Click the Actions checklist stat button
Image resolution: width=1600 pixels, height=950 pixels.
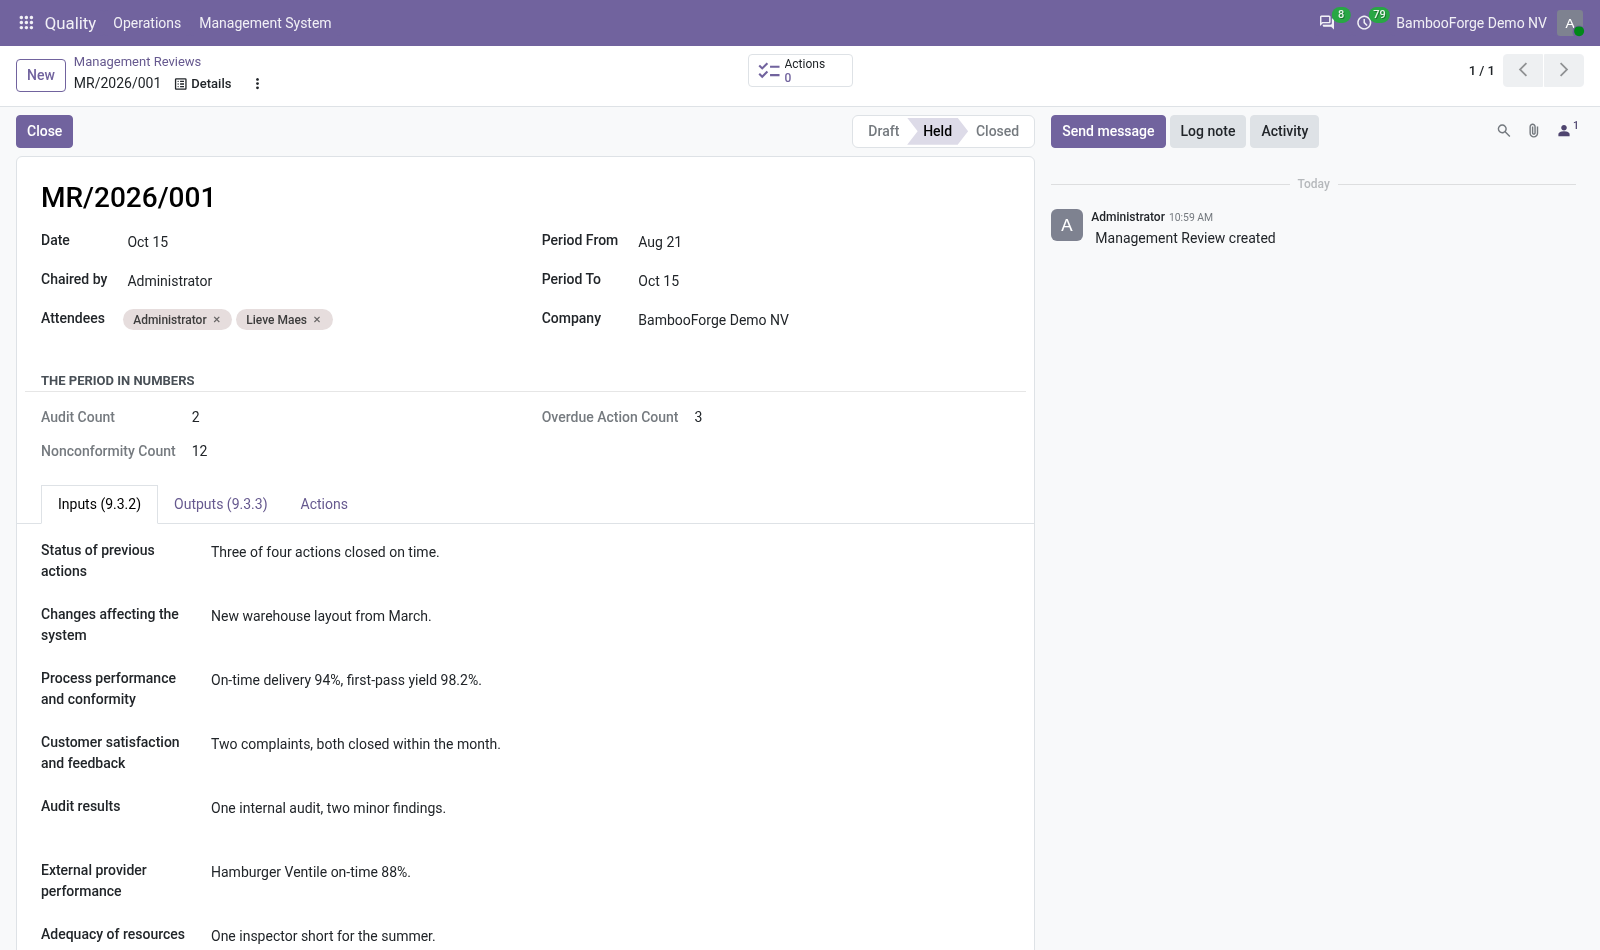[800, 70]
